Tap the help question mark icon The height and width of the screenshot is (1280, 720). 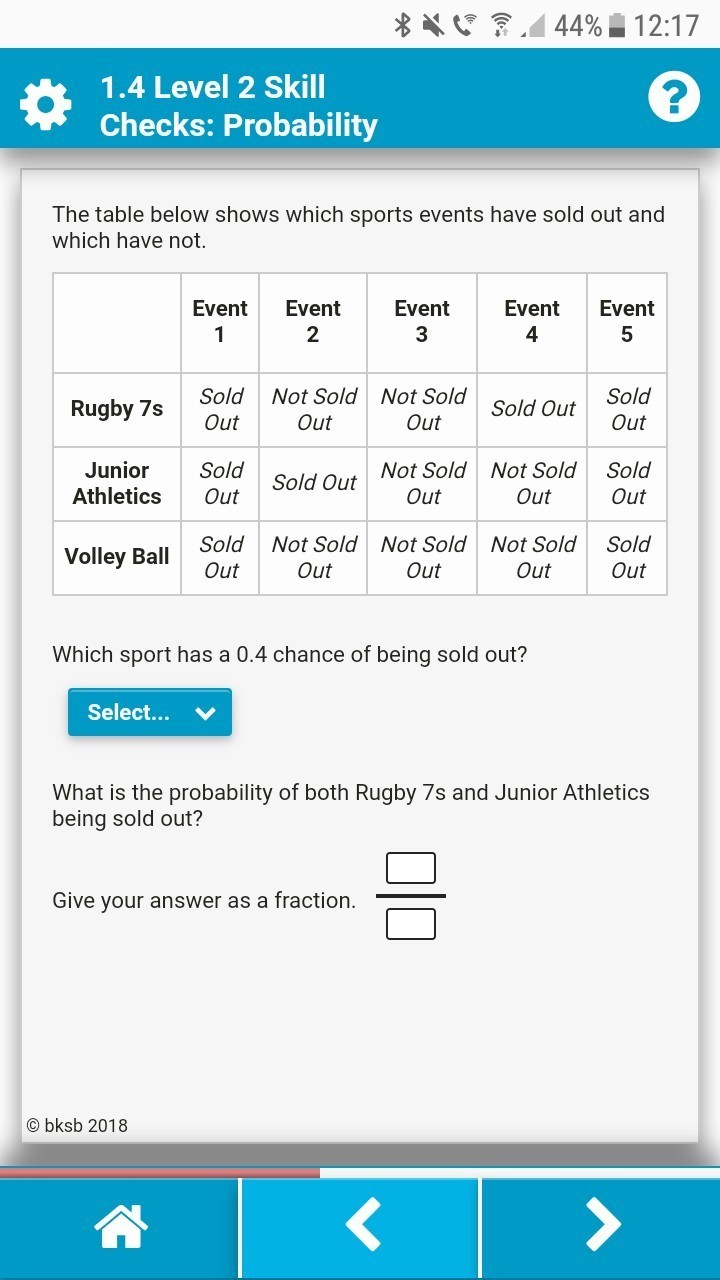click(x=673, y=99)
